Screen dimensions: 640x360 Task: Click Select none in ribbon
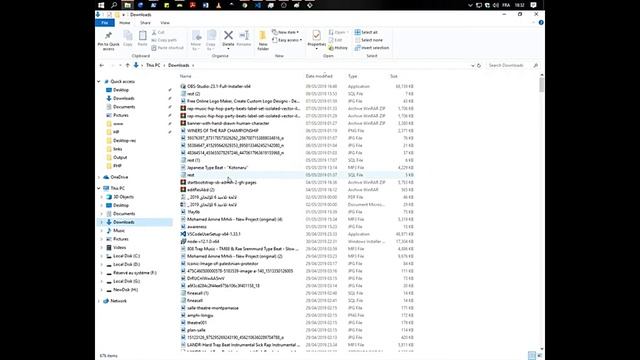pyautogui.click(x=369, y=40)
